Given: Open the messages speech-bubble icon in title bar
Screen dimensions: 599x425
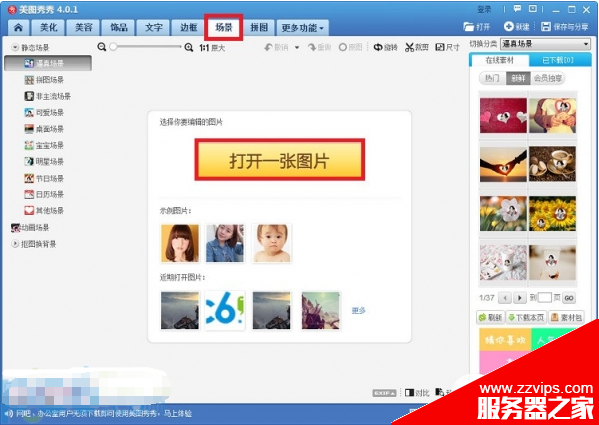Looking at the screenshot, I should coord(517,9).
